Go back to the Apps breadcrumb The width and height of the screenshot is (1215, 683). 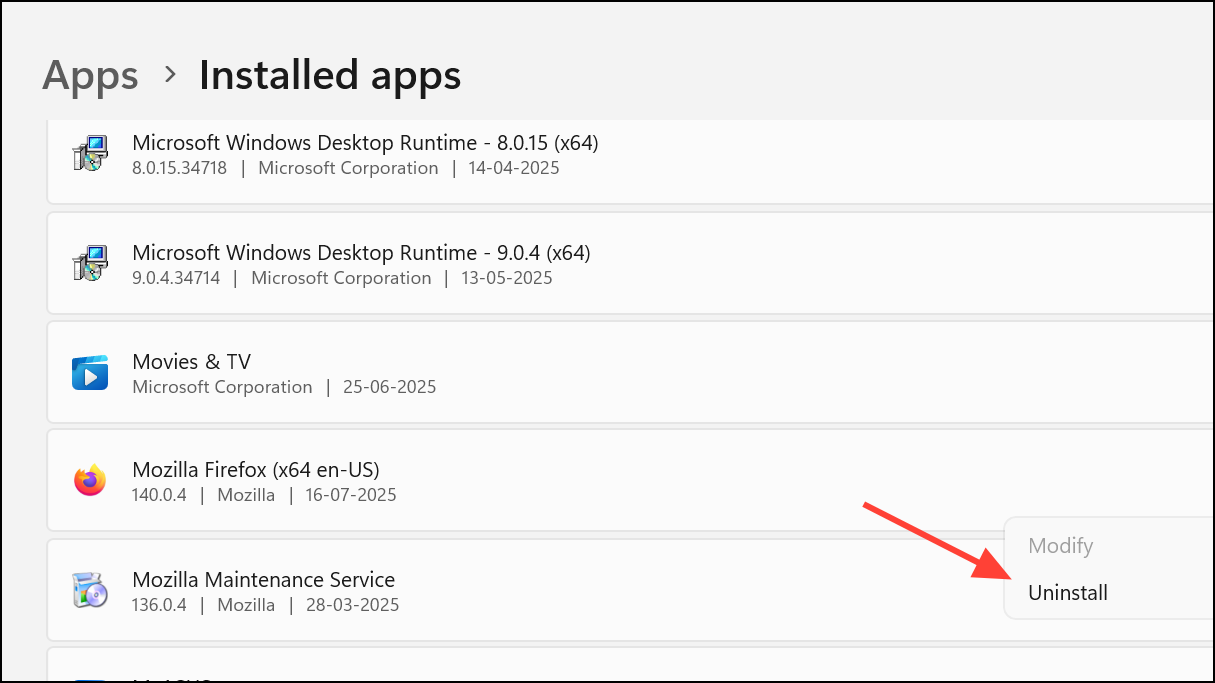[90, 75]
